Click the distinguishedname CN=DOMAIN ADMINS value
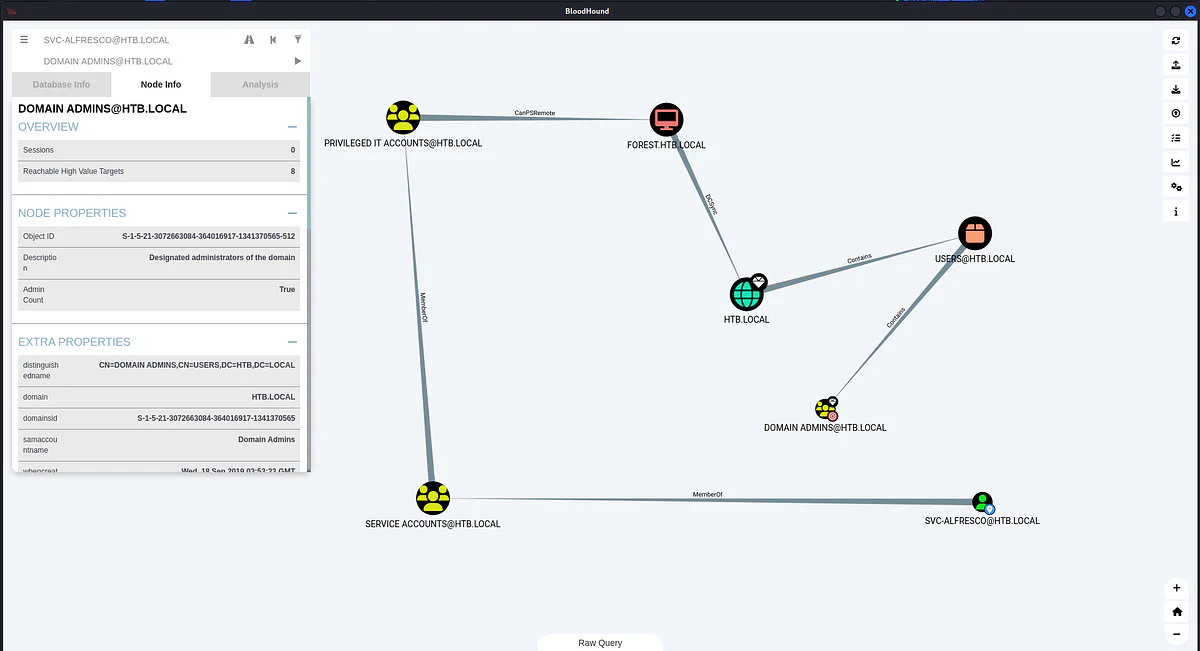 (197, 365)
